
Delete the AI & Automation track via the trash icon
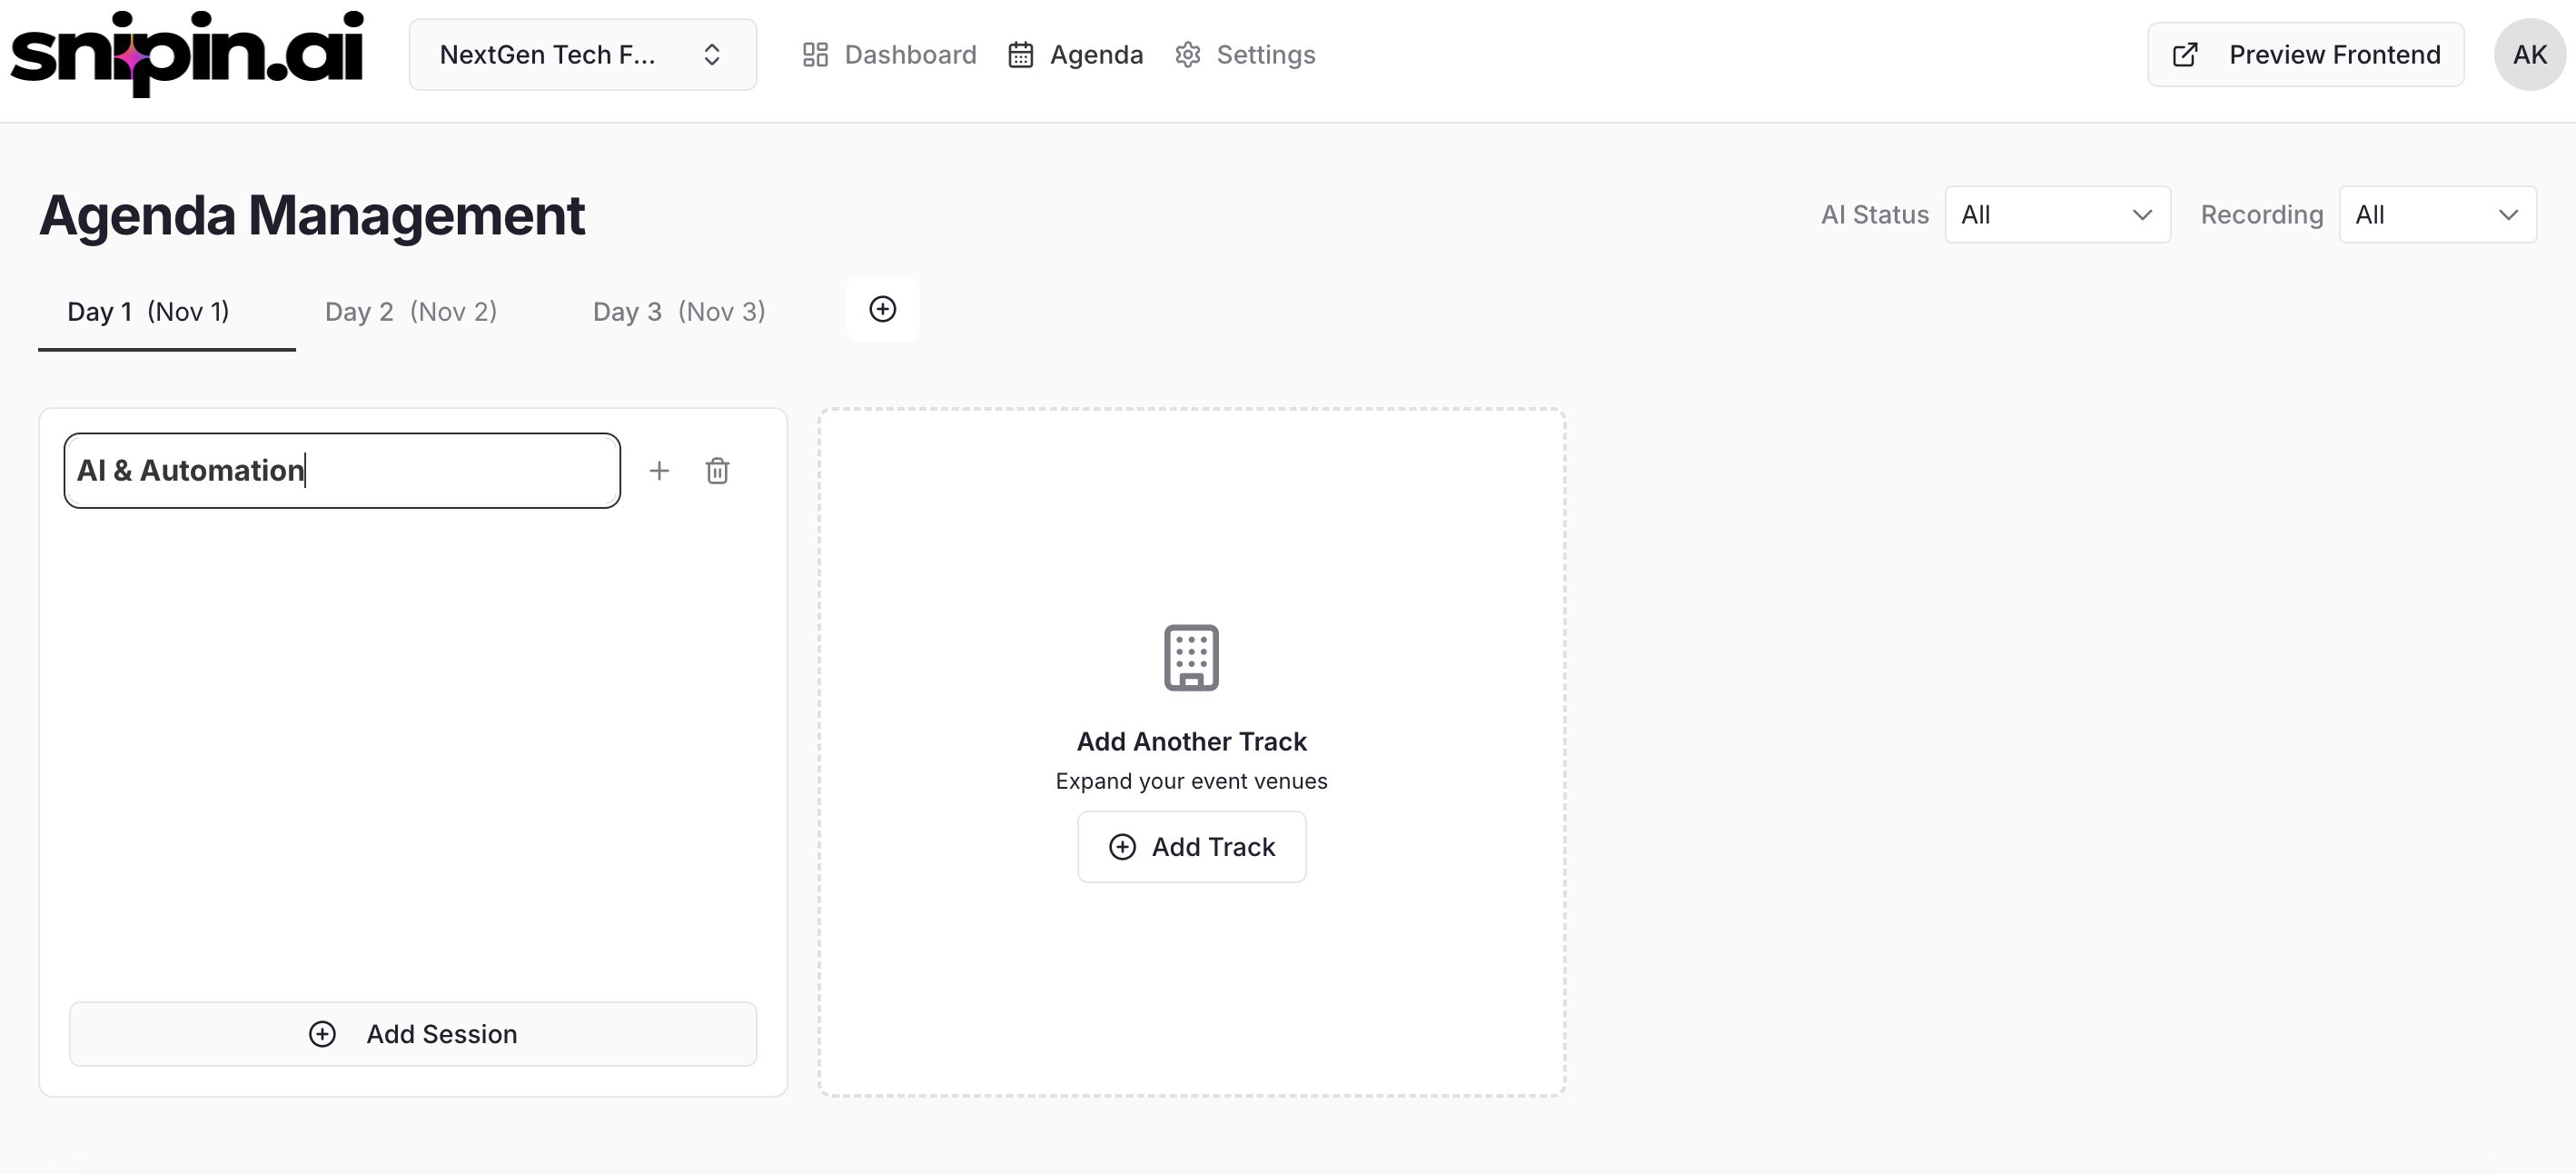click(718, 470)
